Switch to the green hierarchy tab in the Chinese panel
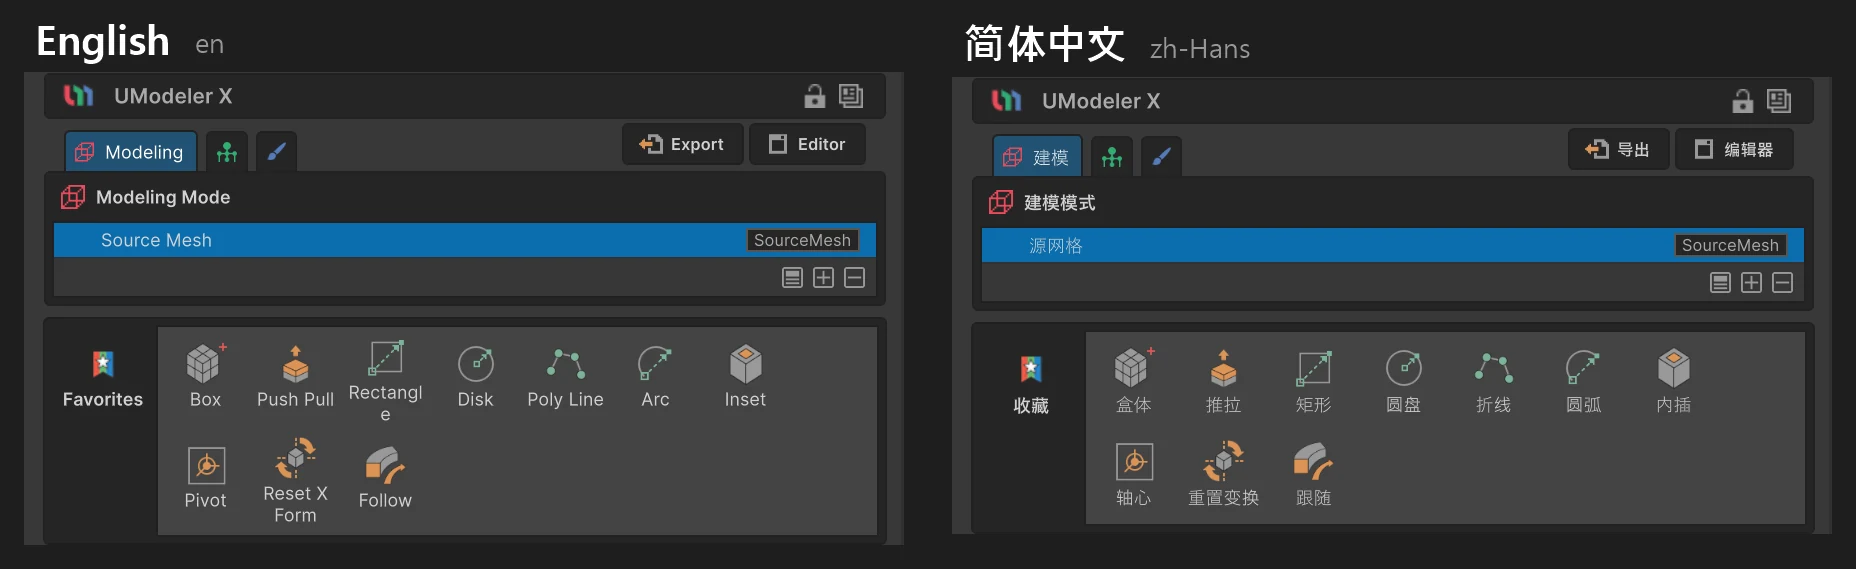This screenshot has height=569, width=1856. click(x=1112, y=157)
